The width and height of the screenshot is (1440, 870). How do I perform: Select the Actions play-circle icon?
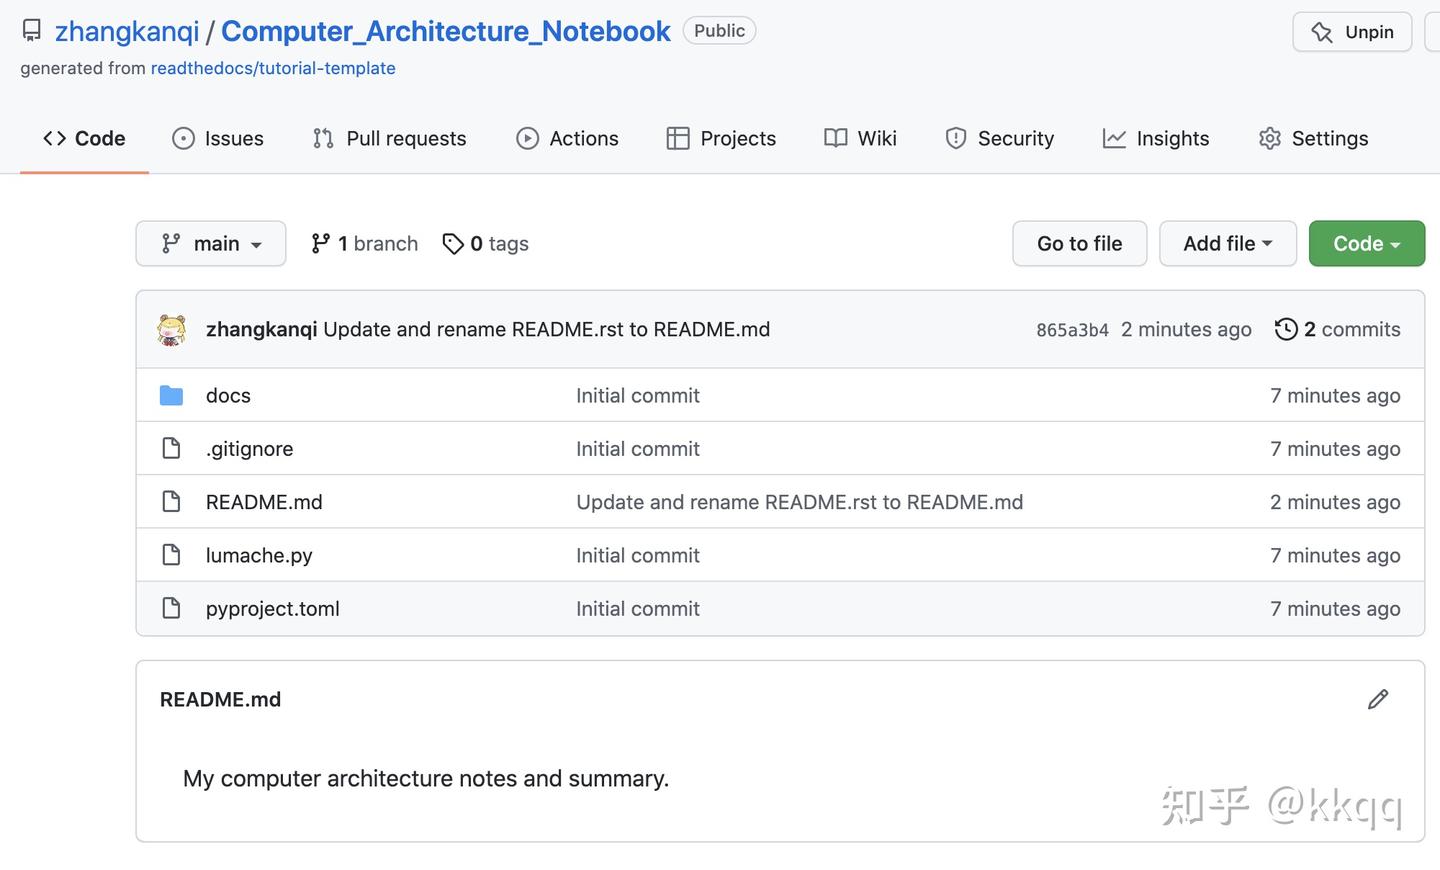pyautogui.click(x=527, y=138)
